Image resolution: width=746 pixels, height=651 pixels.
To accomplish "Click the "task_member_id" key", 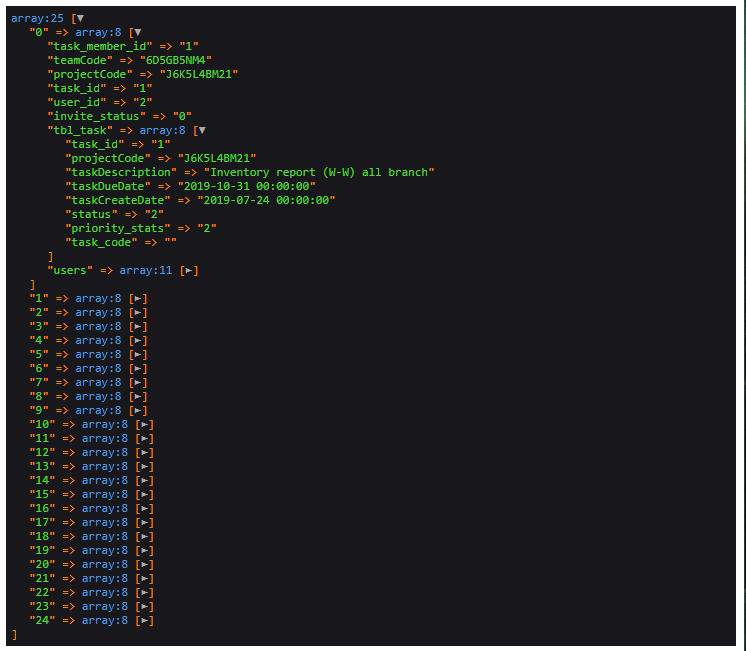I will [x=103, y=46].
